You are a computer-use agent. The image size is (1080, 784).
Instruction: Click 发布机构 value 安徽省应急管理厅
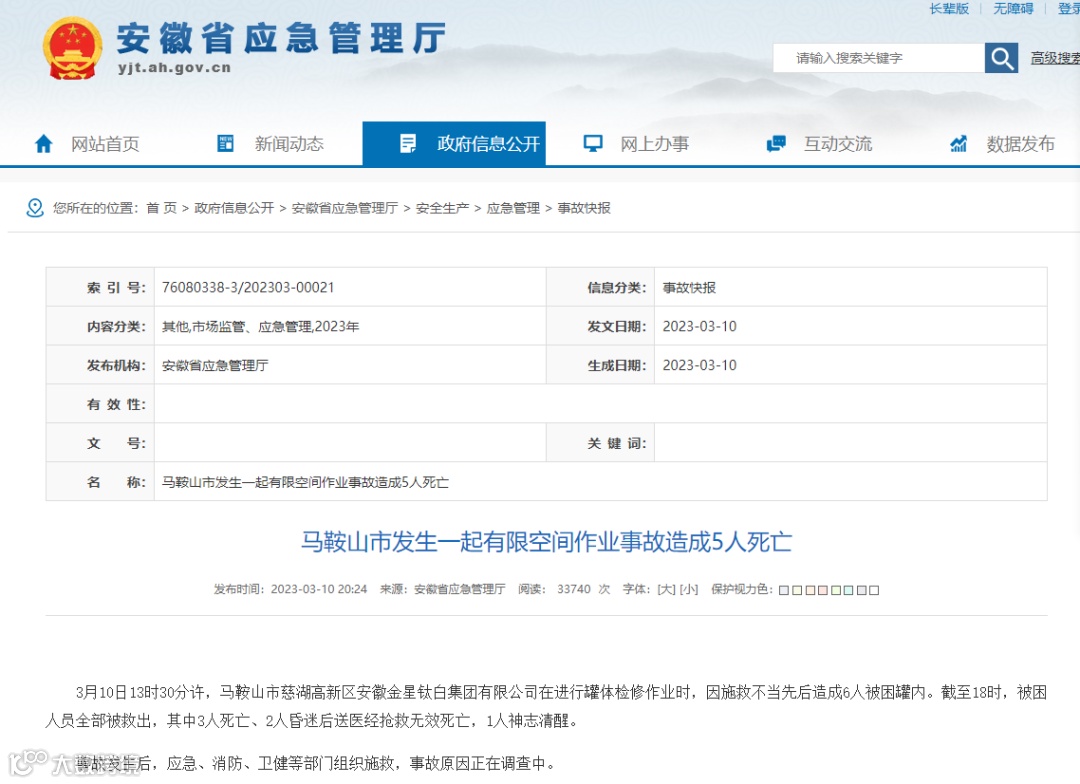pyautogui.click(x=215, y=365)
